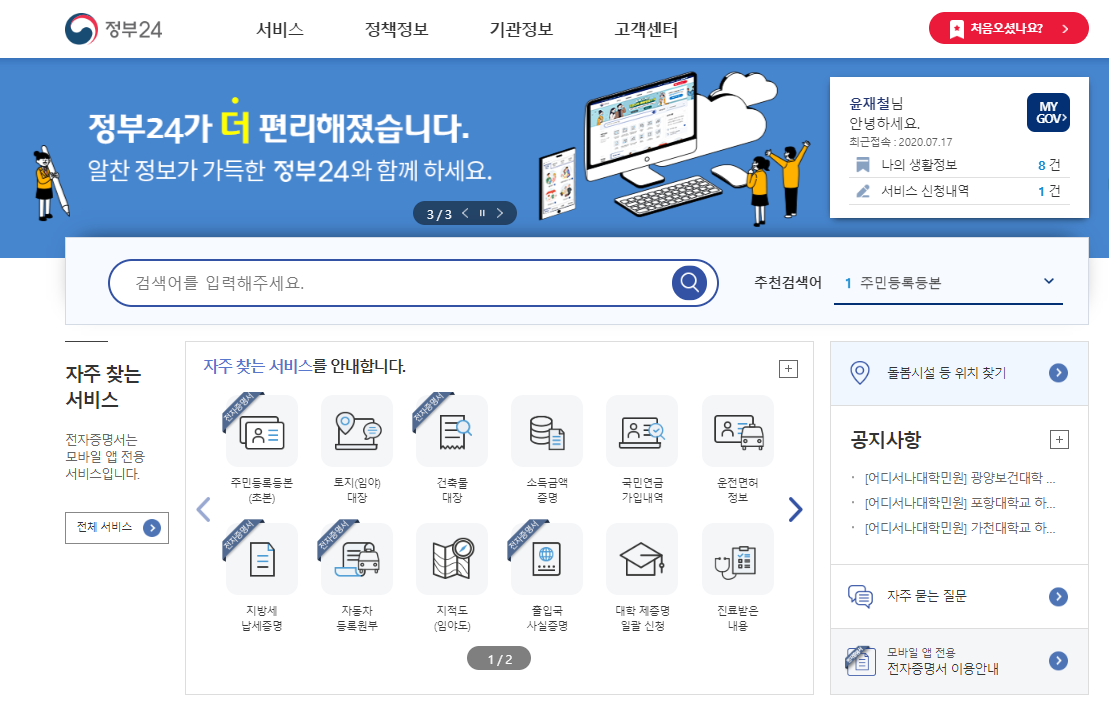The height and width of the screenshot is (702, 1109).
Task: Show the previous page of services
Action: tap(204, 509)
